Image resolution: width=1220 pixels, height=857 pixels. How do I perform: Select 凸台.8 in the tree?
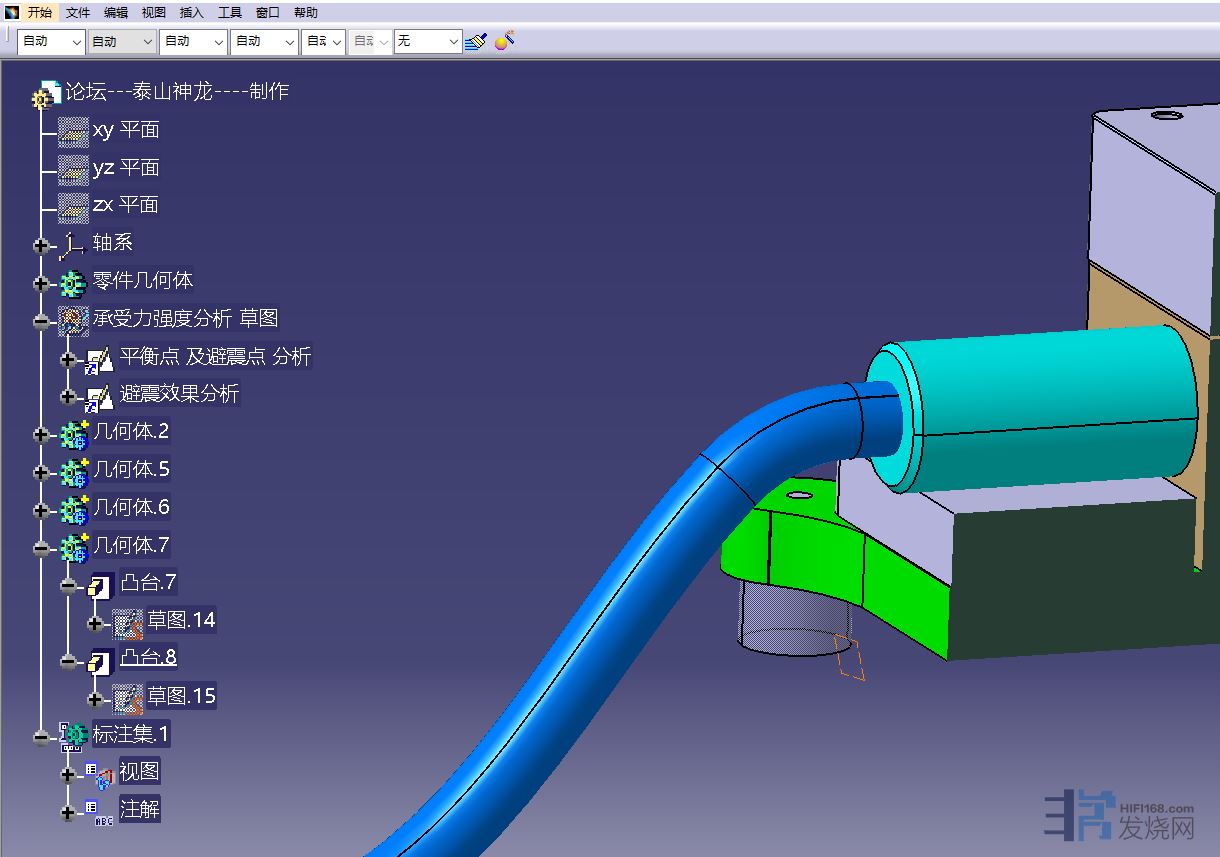point(148,658)
